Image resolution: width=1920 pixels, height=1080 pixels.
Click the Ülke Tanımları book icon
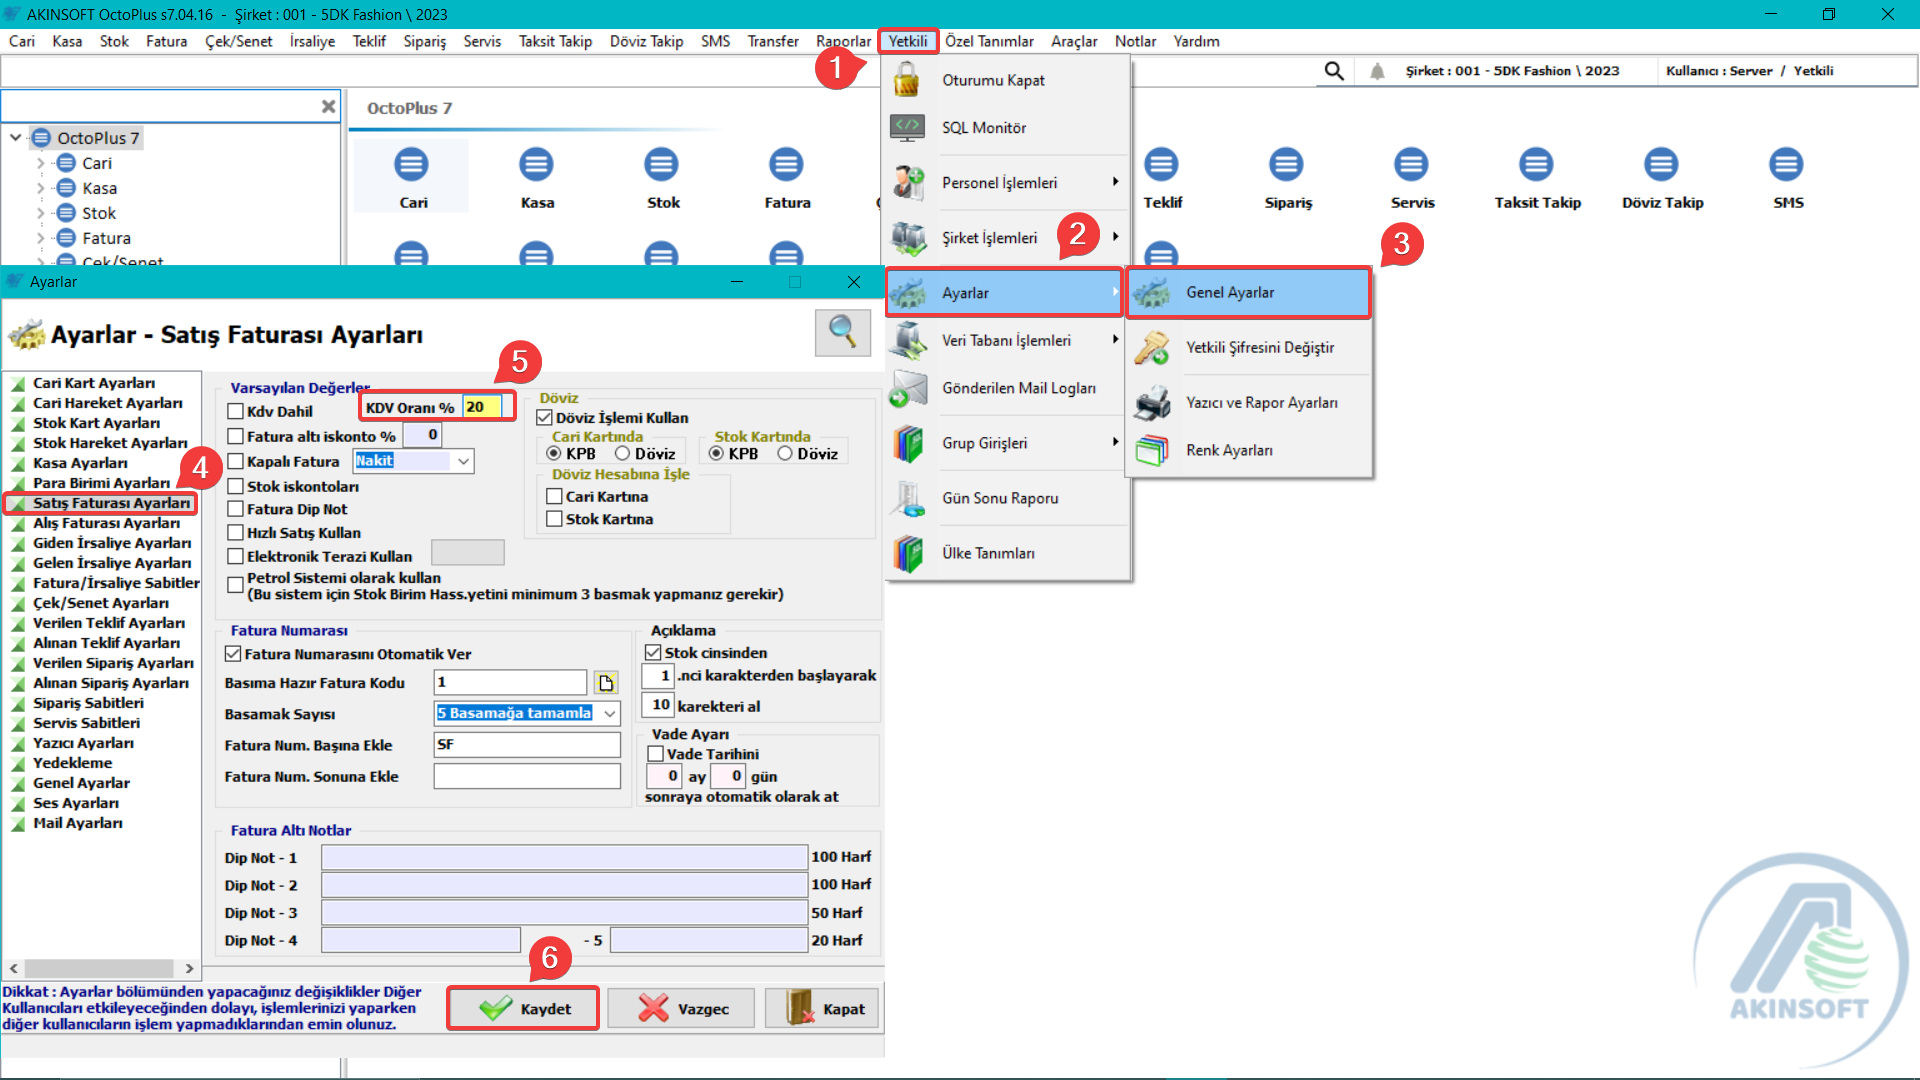click(907, 553)
